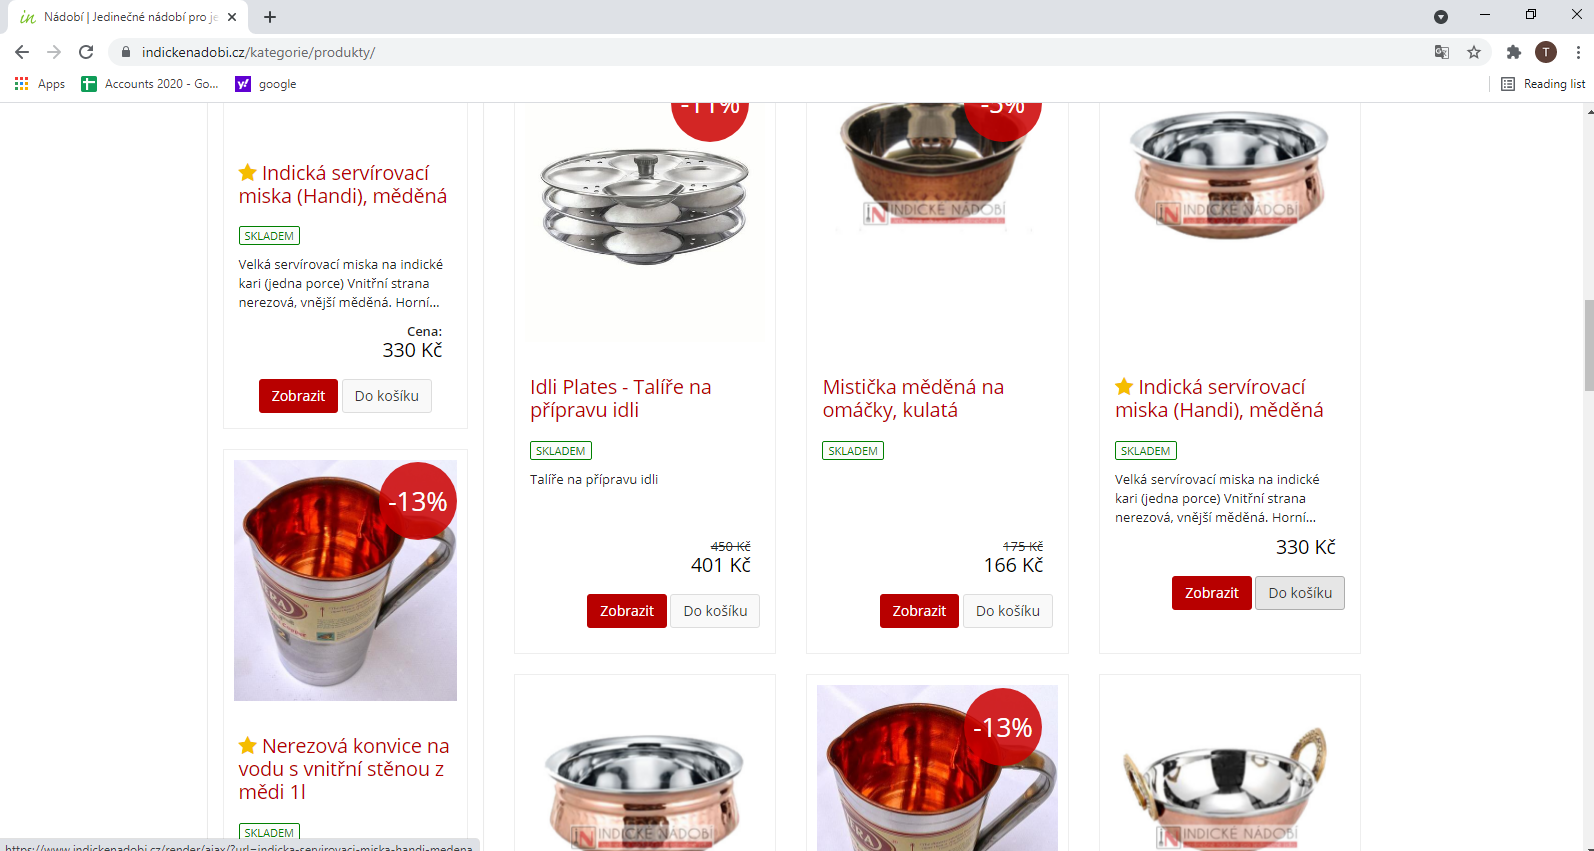This screenshot has width=1594, height=851.
Task: Open a new browser tab
Action: pyautogui.click(x=270, y=17)
